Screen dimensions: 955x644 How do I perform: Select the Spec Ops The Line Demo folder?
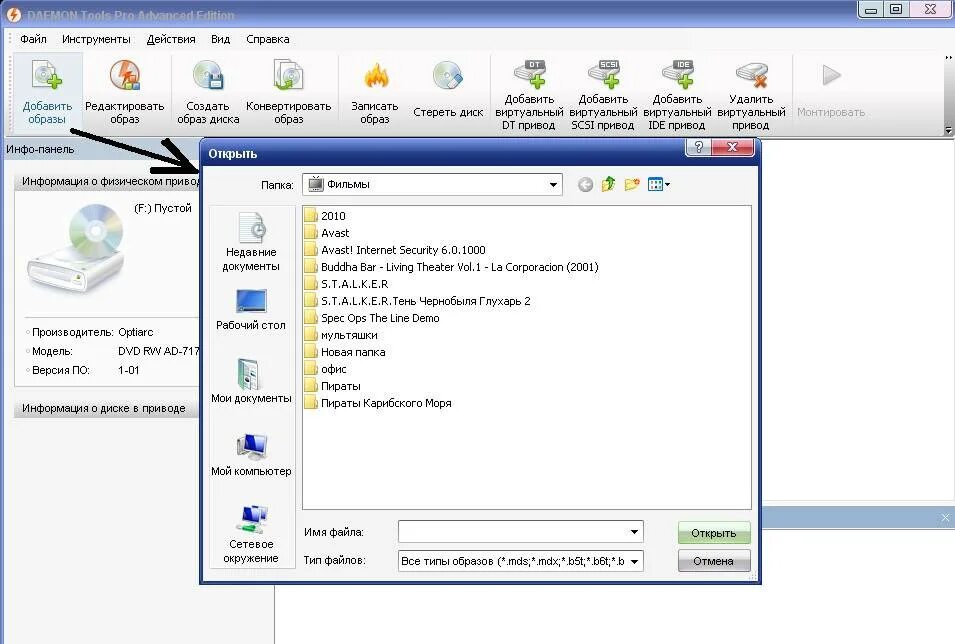pyautogui.click(x=372, y=318)
